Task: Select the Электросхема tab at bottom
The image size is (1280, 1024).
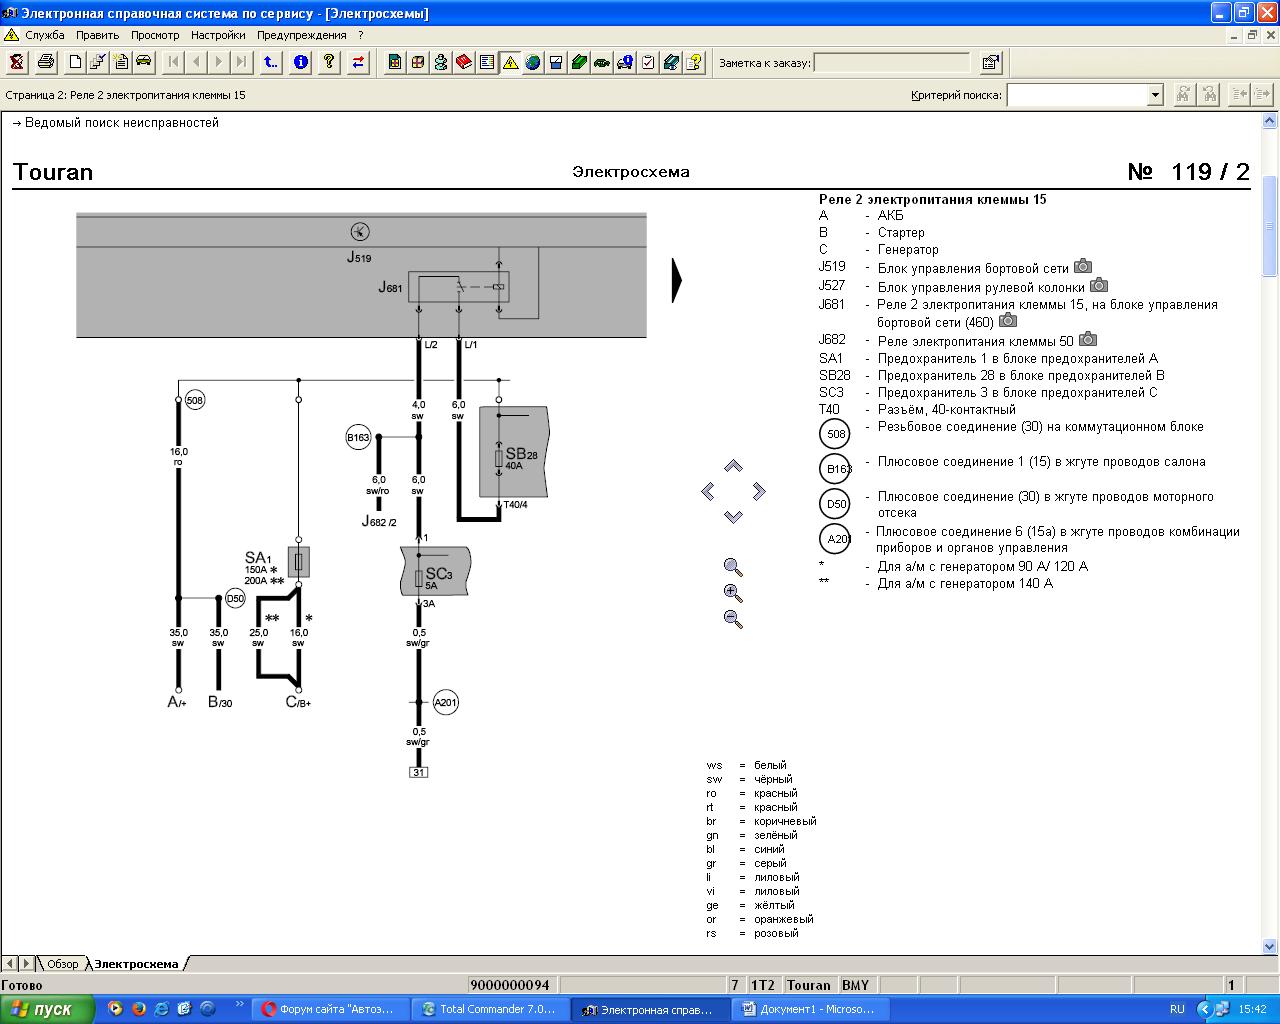Action: [136, 964]
